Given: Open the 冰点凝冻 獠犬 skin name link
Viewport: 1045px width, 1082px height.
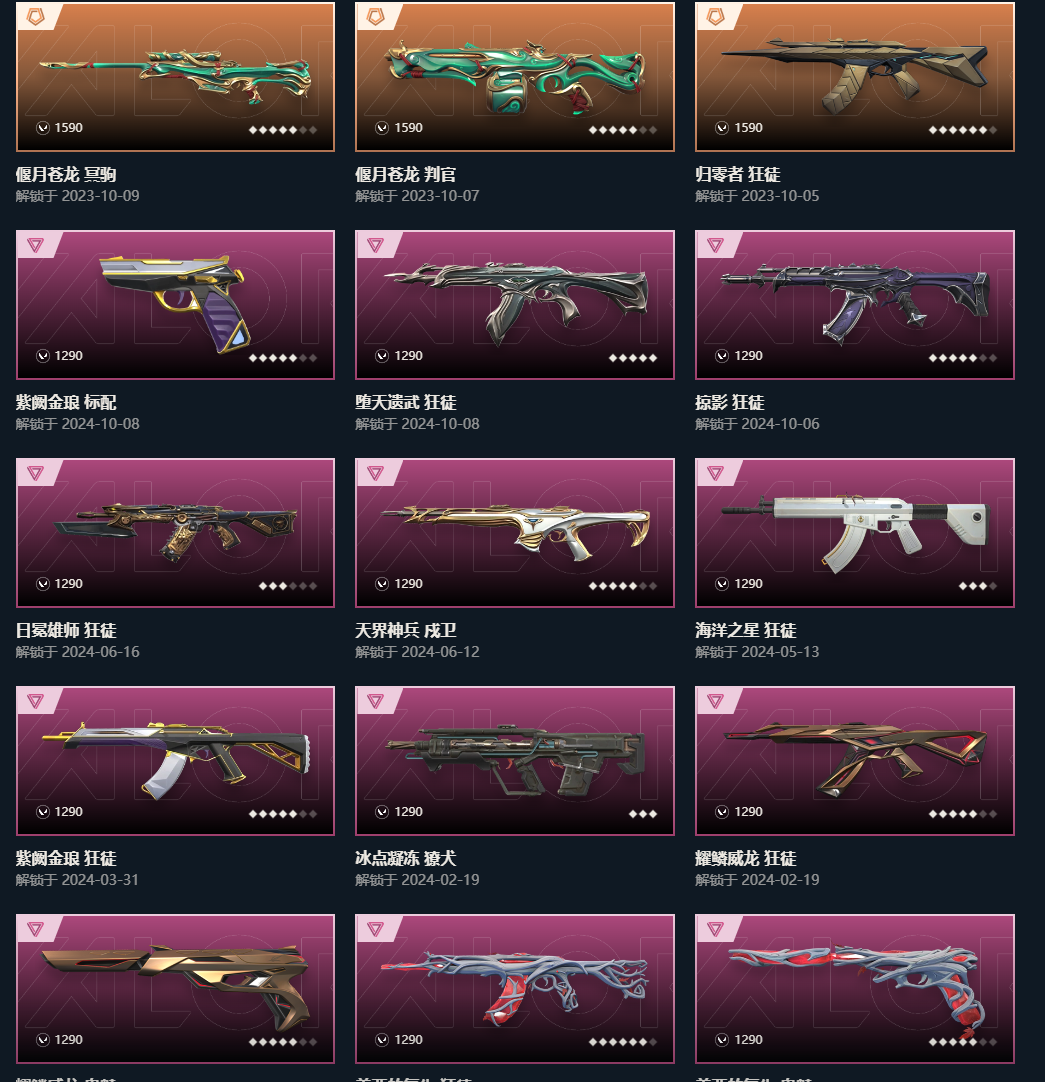Looking at the screenshot, I should [x=406, y=858].
